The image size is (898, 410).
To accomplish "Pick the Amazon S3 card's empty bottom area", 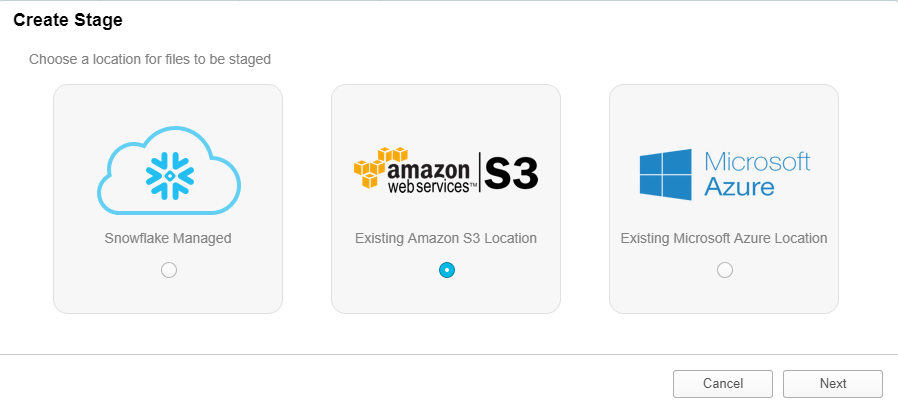I will (x=446, y=297).
